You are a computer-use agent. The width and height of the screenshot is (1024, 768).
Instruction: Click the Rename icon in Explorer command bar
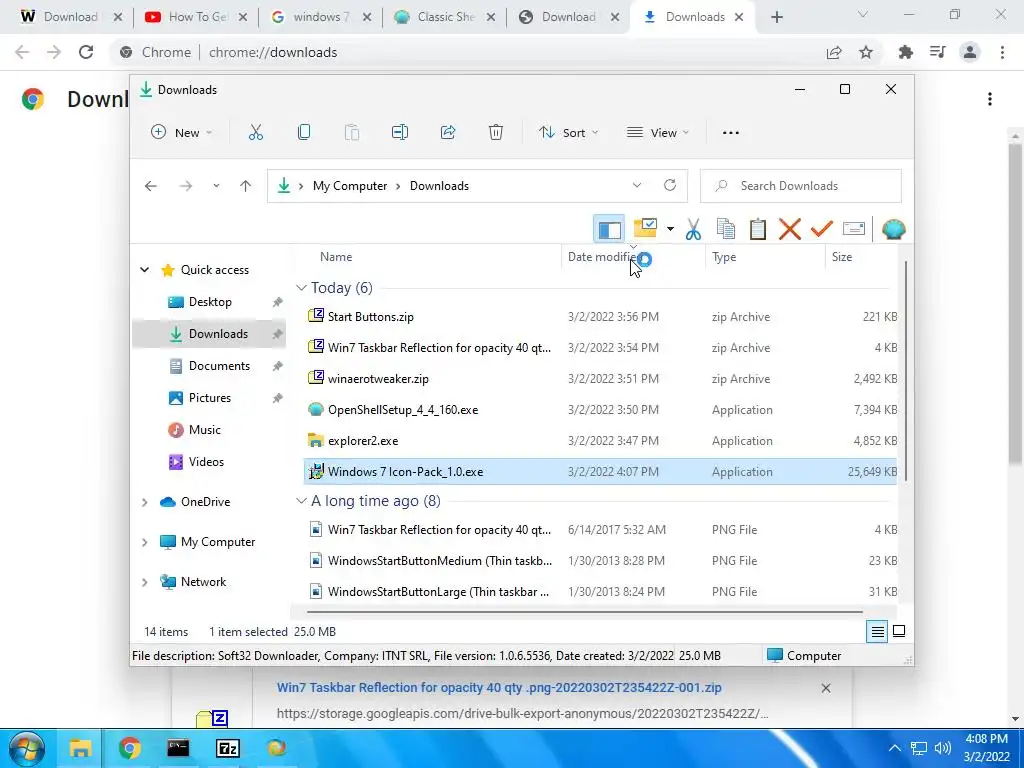click(400, 133)
